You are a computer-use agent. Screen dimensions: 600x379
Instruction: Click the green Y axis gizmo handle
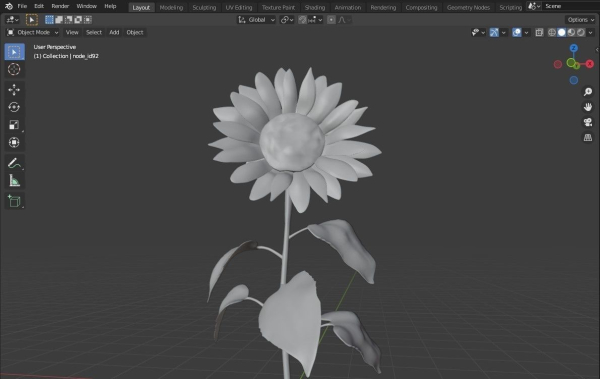[x=576, y=66]
